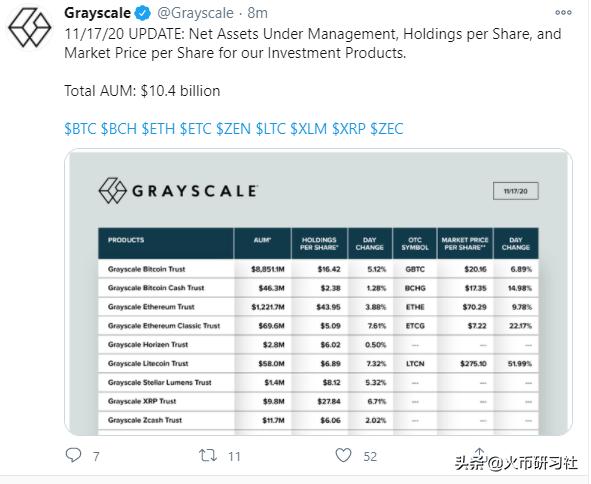The image size is (591, 484).
Task: Click the blue verified badge icon
Action: 142,14
